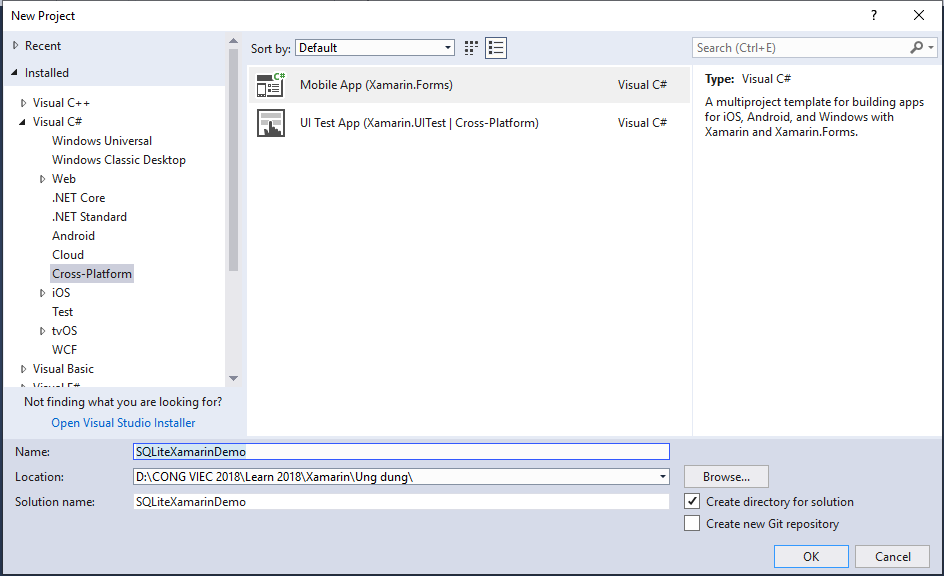Click the Solution name input field
The width and height of the screenshot is (944, 576).
(401, 502)
